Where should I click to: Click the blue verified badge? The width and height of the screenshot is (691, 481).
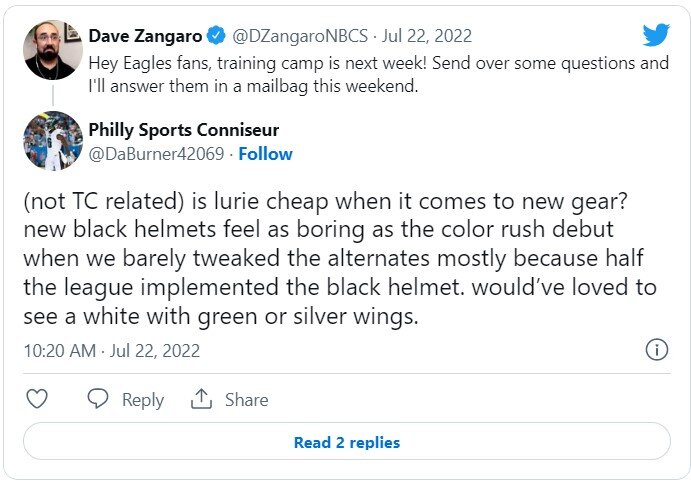coord(216,37)
